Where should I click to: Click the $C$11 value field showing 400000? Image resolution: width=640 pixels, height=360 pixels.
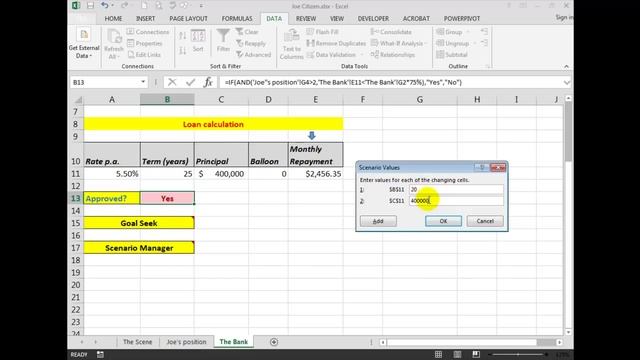(x=456, y=201)
